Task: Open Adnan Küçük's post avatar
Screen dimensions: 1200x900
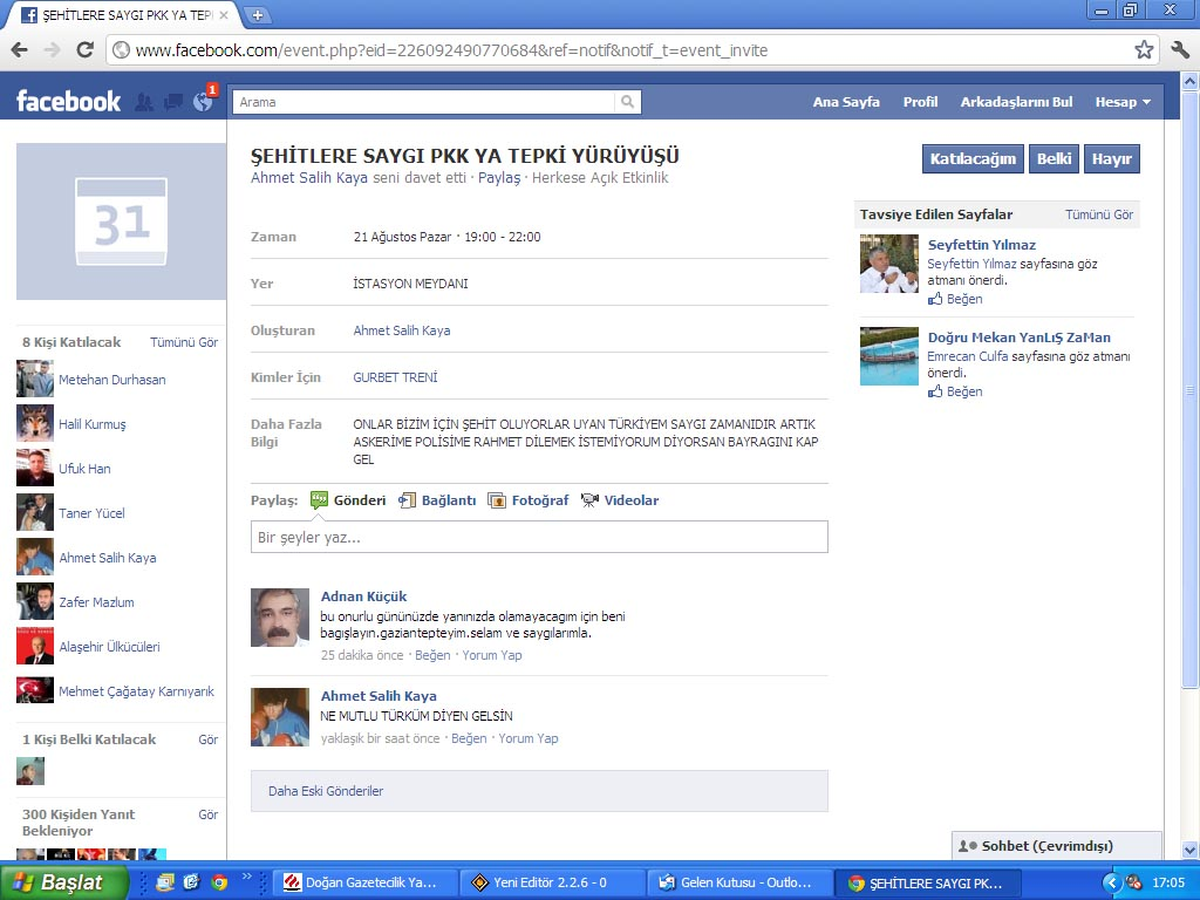Action: click(x=280, y=617)
